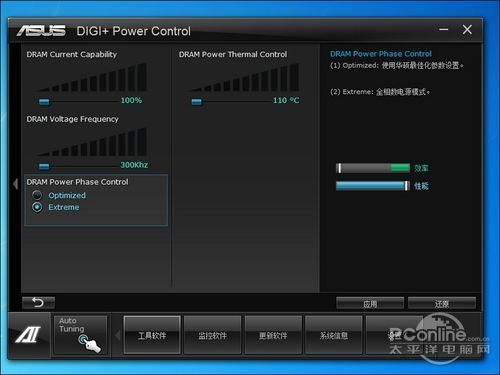Open the 监控软件 menu
This screenshot has height=375, width=500.
click(212, 335)
